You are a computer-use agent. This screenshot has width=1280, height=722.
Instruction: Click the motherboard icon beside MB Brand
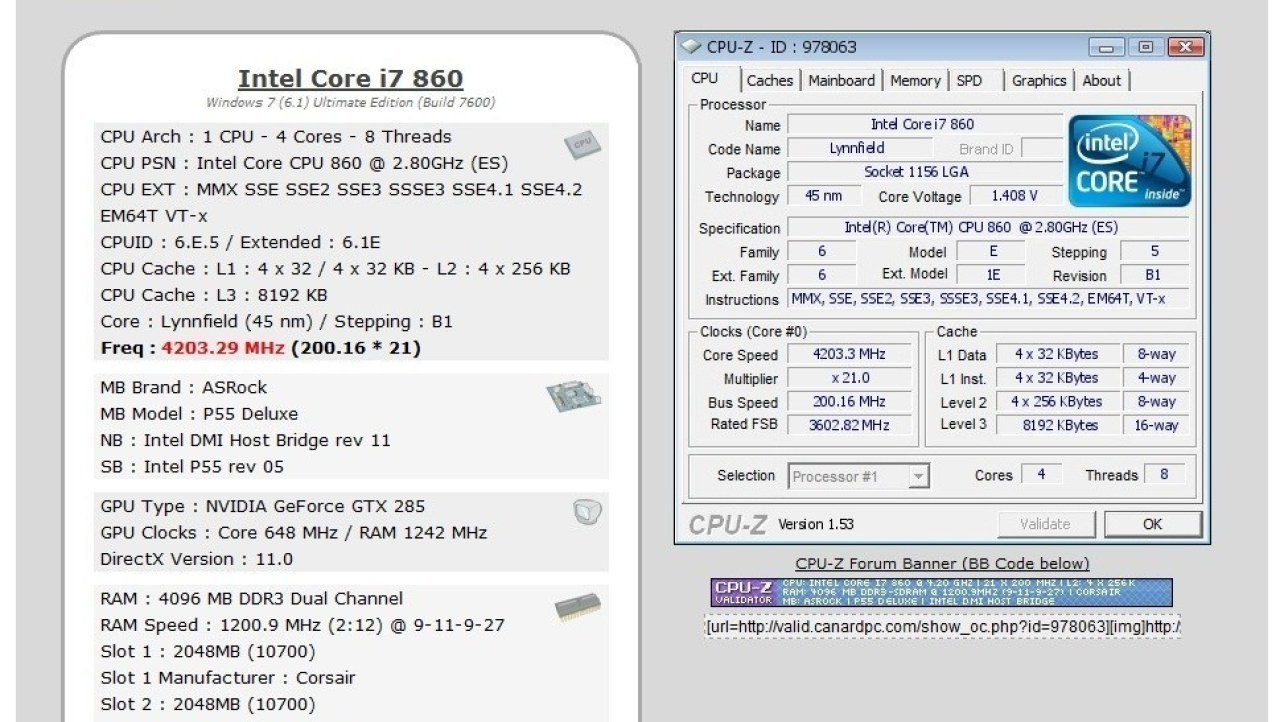click(573, 397)
